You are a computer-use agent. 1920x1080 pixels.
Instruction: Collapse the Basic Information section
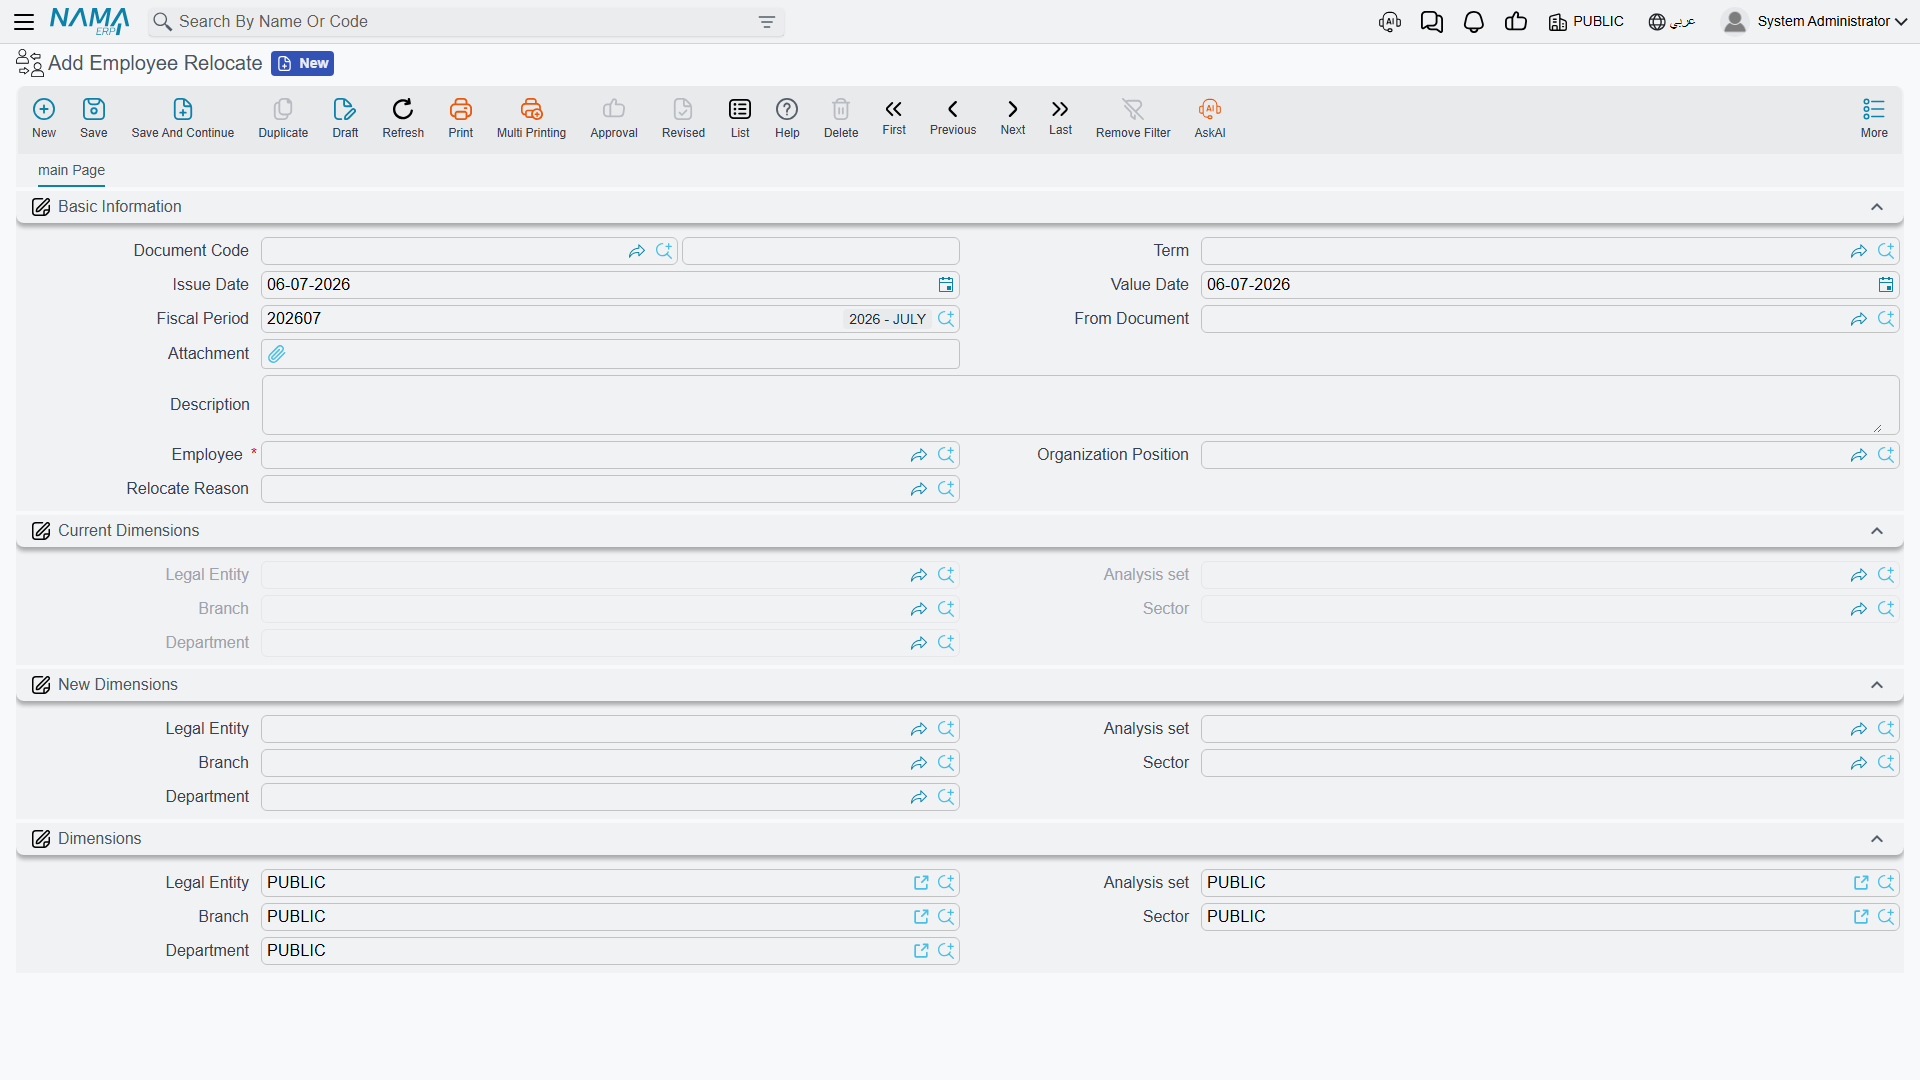click(x=1877, y=207)
